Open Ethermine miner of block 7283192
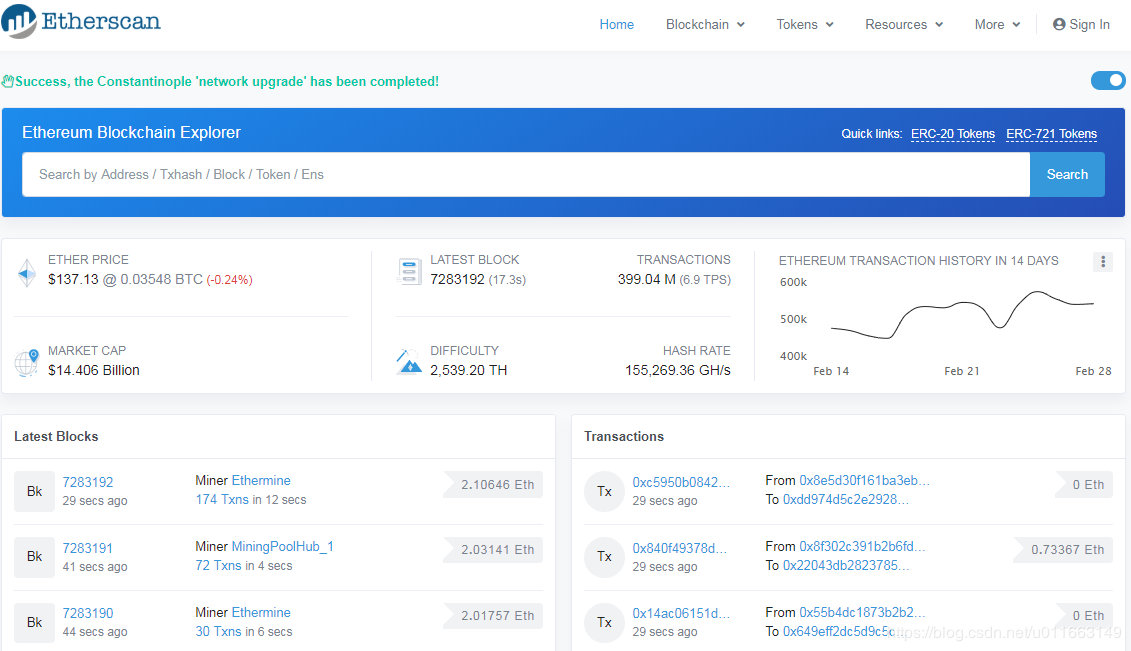 click(261, 480)
